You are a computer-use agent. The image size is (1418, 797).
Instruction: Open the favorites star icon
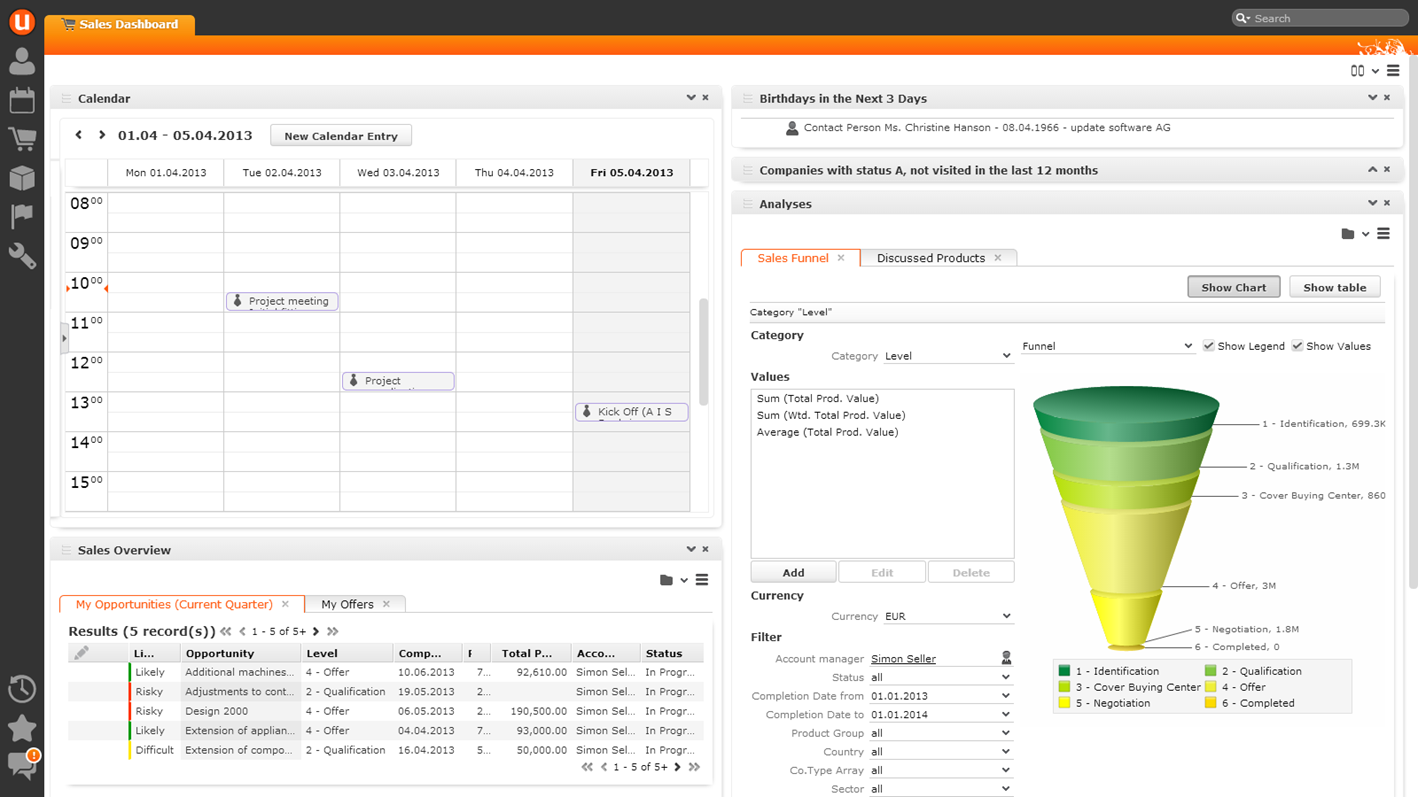[22, 728]
